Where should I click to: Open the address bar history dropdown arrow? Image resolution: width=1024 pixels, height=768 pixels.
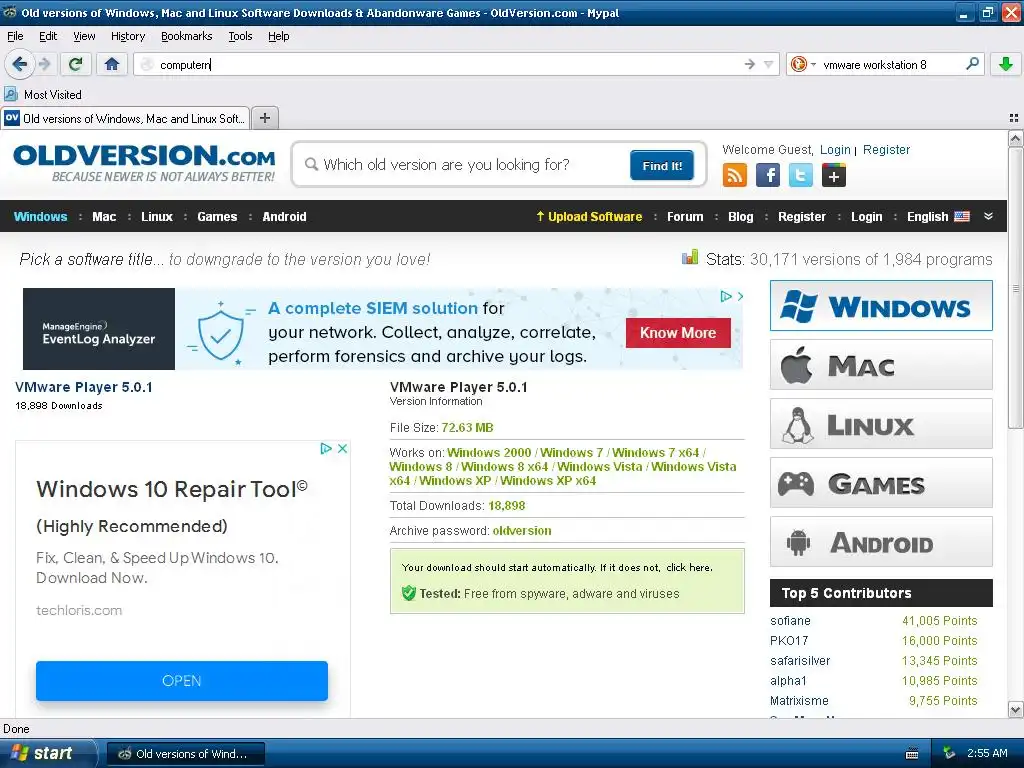click(769, 64)
